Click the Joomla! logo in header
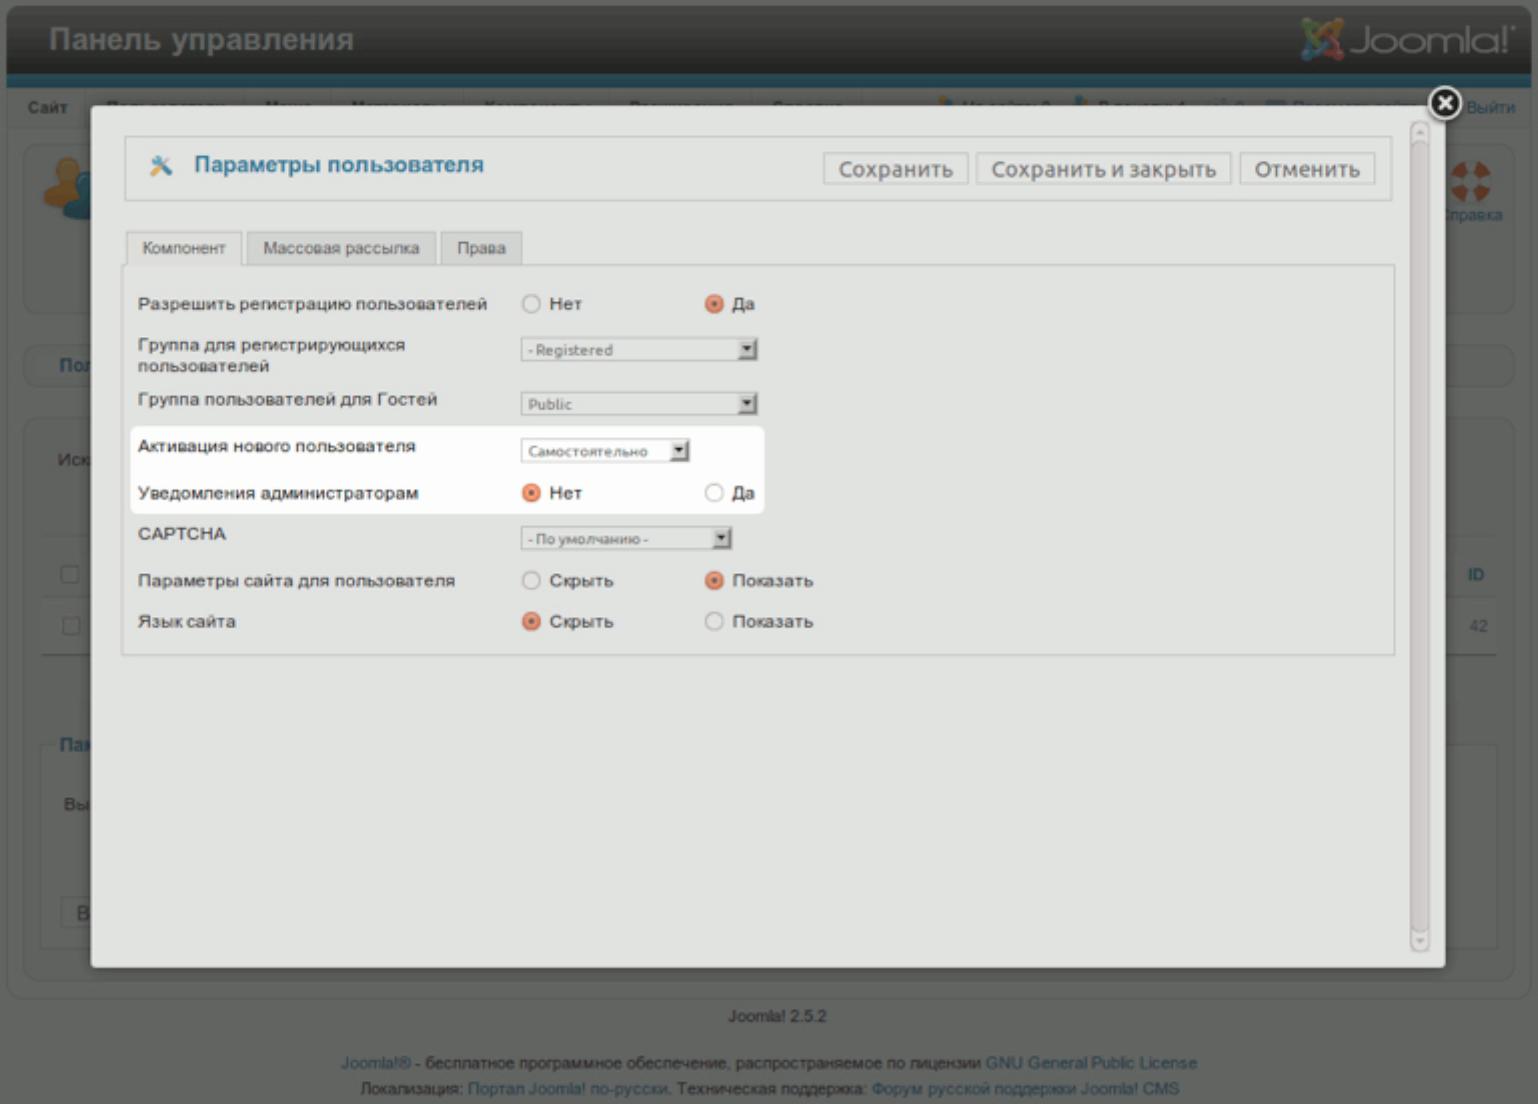This screenshot has height=1104, width=1538. tap(1407, 40)
